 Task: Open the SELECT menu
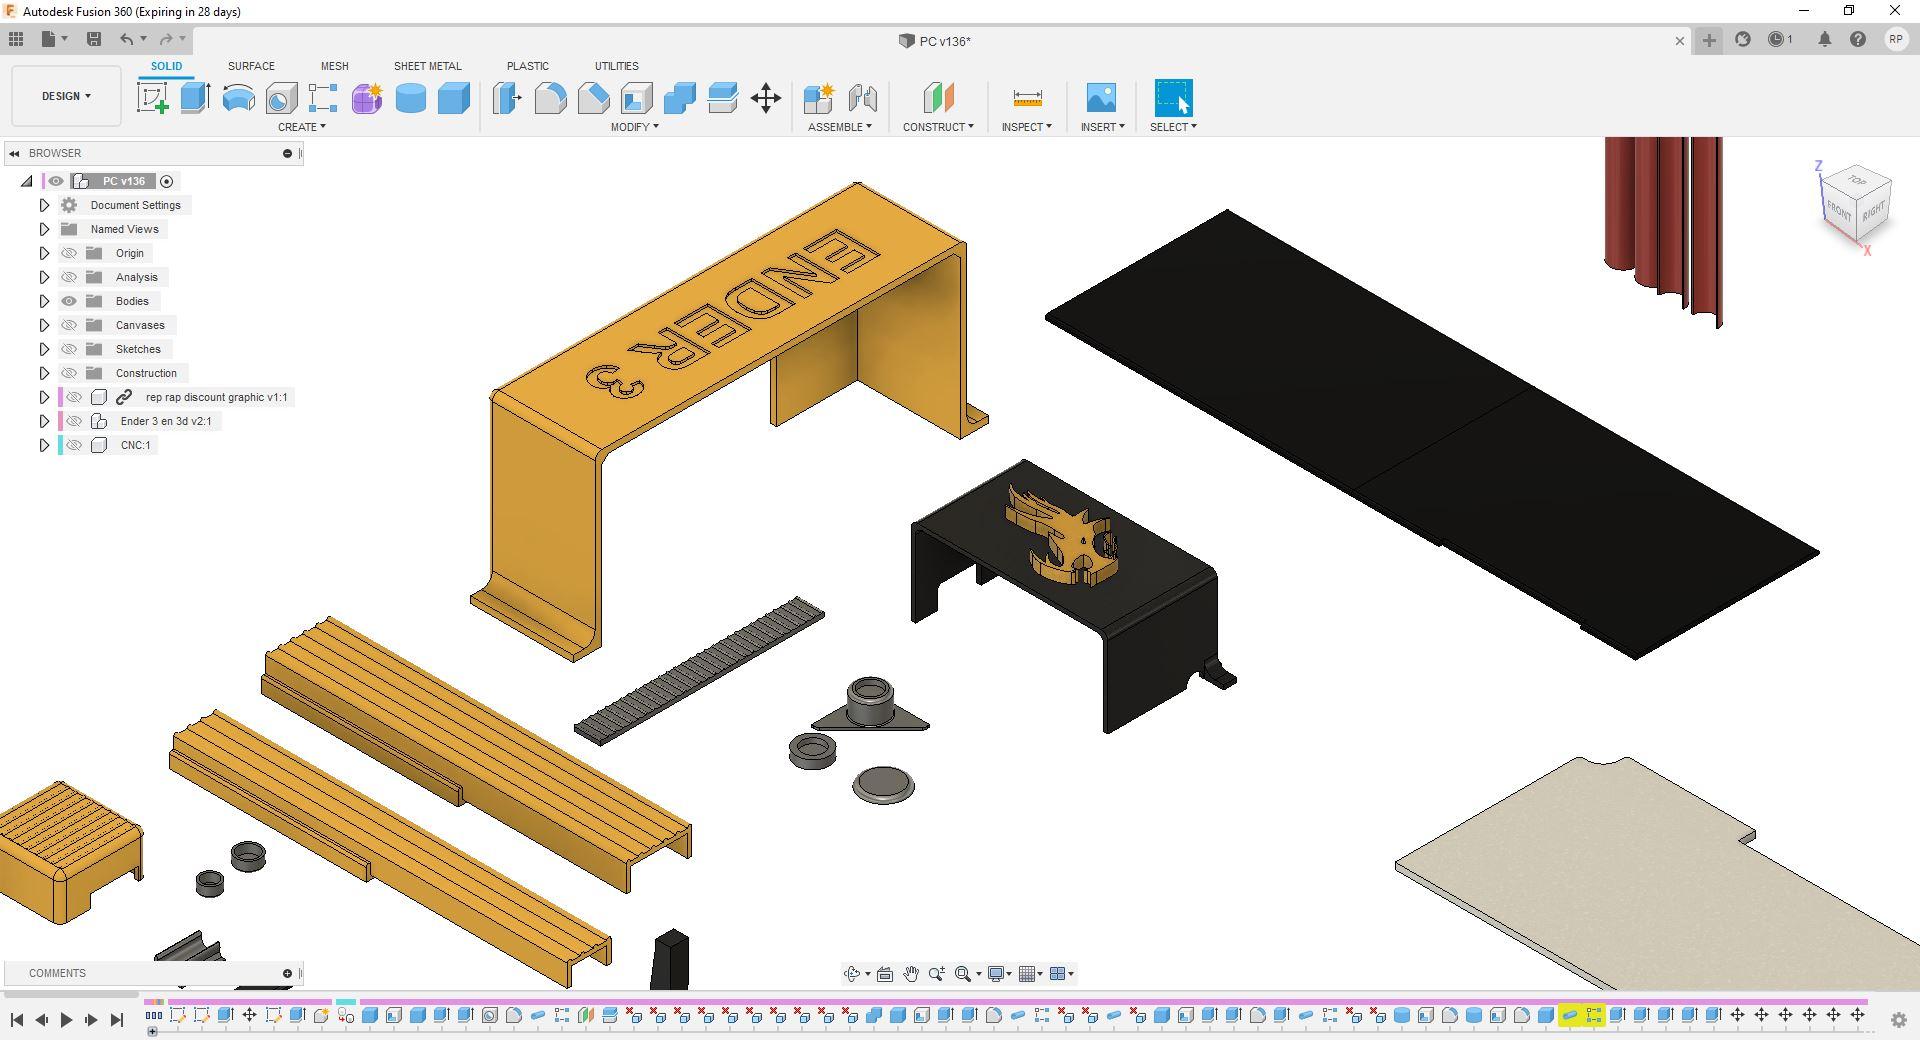pyautogui.click(x=1173, y=127)
